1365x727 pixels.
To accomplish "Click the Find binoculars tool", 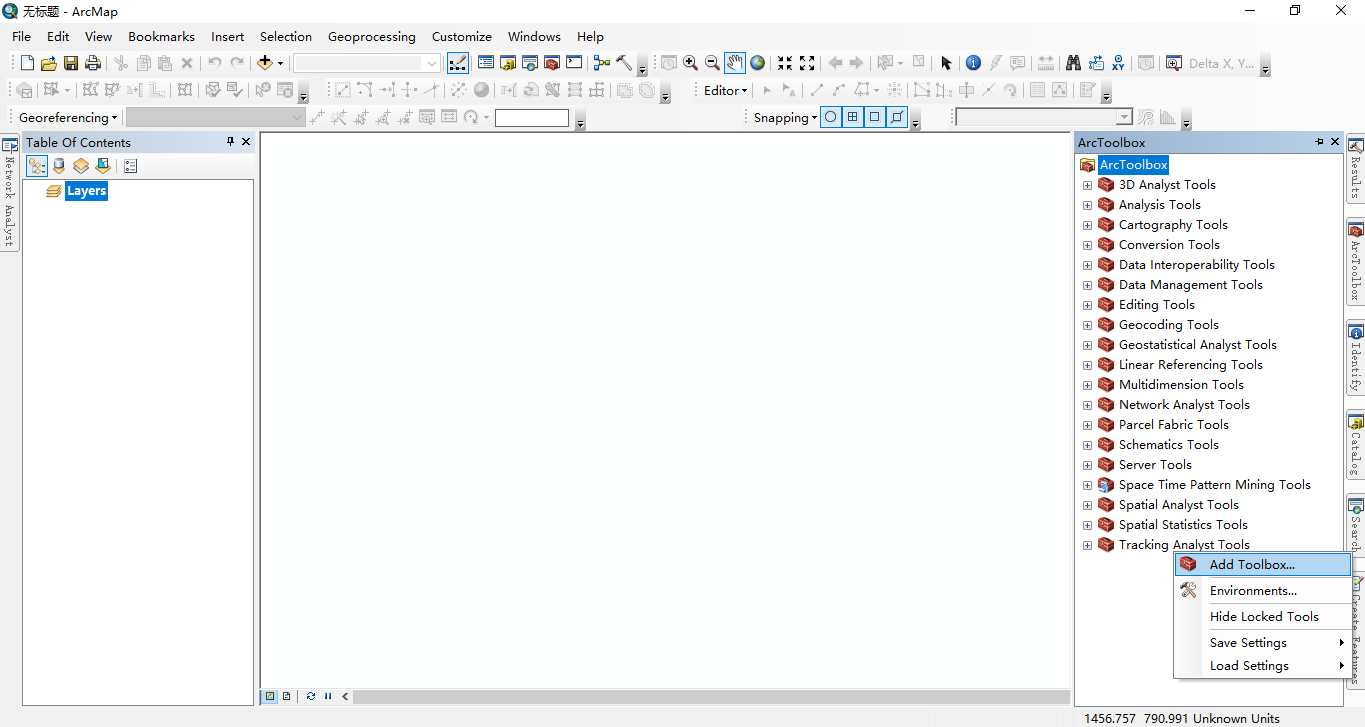I will 1072,62.
